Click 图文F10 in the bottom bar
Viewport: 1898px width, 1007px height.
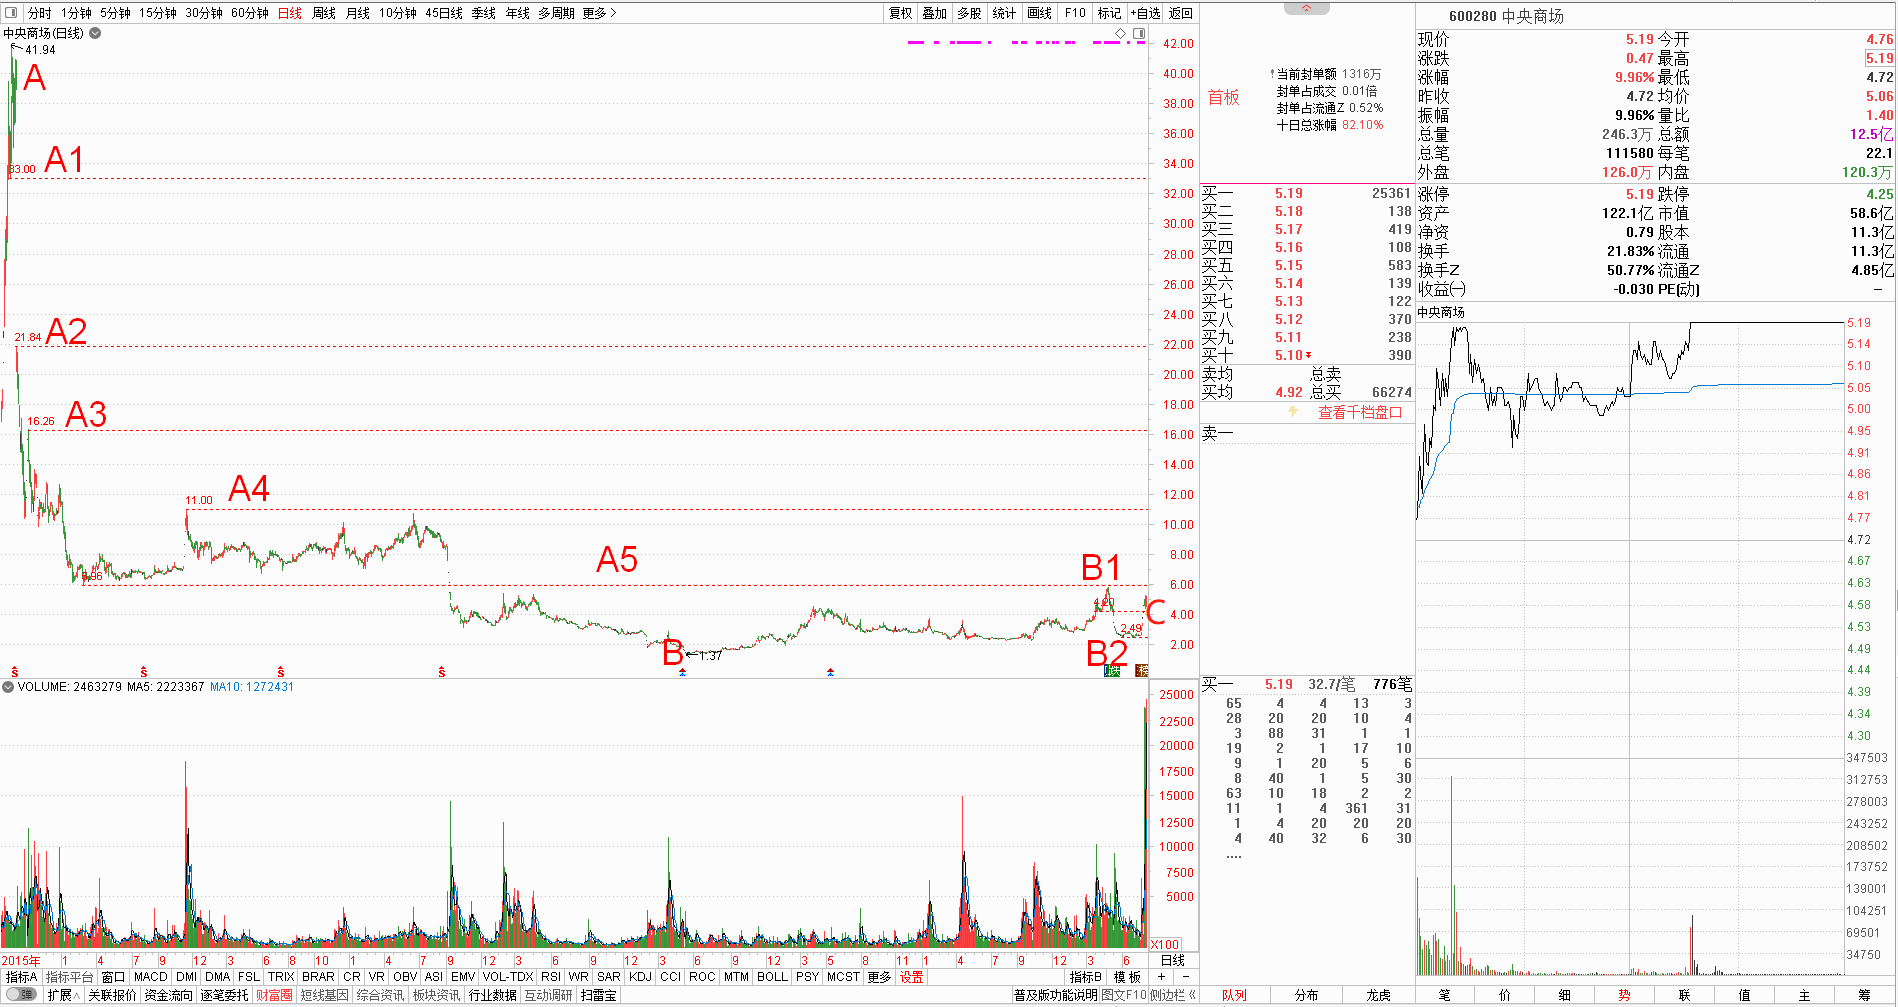tap(1124, 995)
